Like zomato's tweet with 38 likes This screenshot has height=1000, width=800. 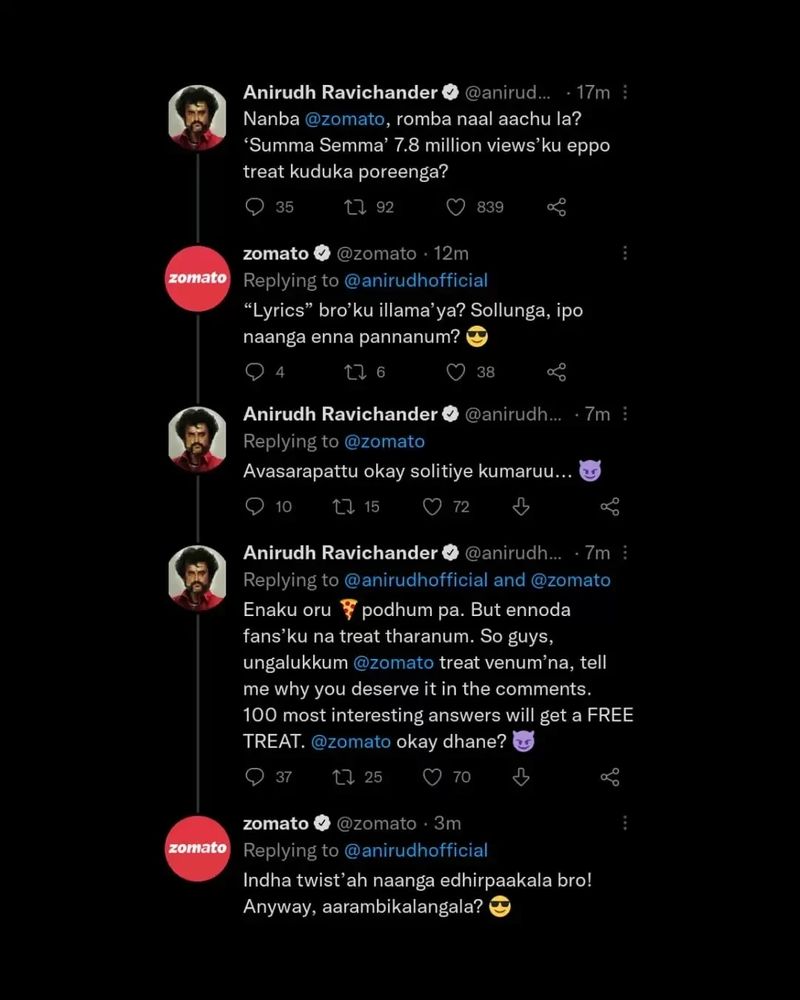(x=456, y=372)
